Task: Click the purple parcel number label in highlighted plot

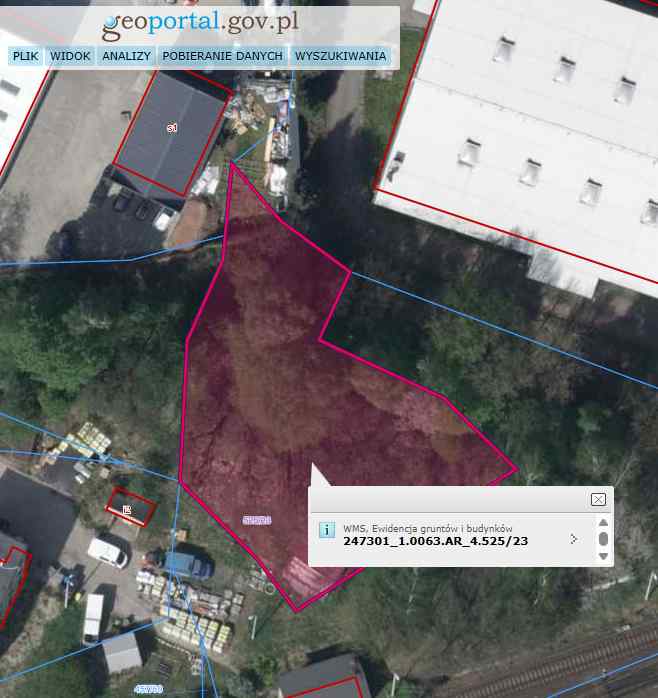Action: pyautogui.click(x=257, y=520)
